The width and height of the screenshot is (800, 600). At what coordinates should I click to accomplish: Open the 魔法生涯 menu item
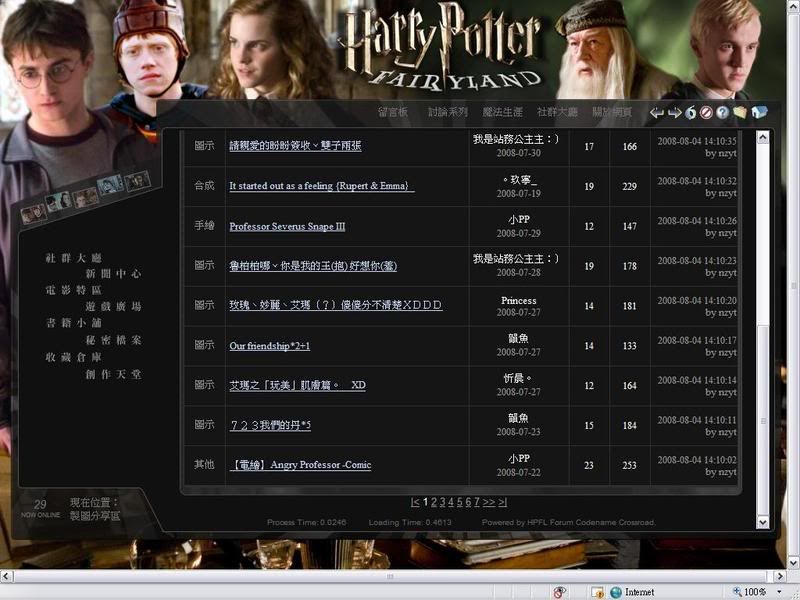click(503, 112)
